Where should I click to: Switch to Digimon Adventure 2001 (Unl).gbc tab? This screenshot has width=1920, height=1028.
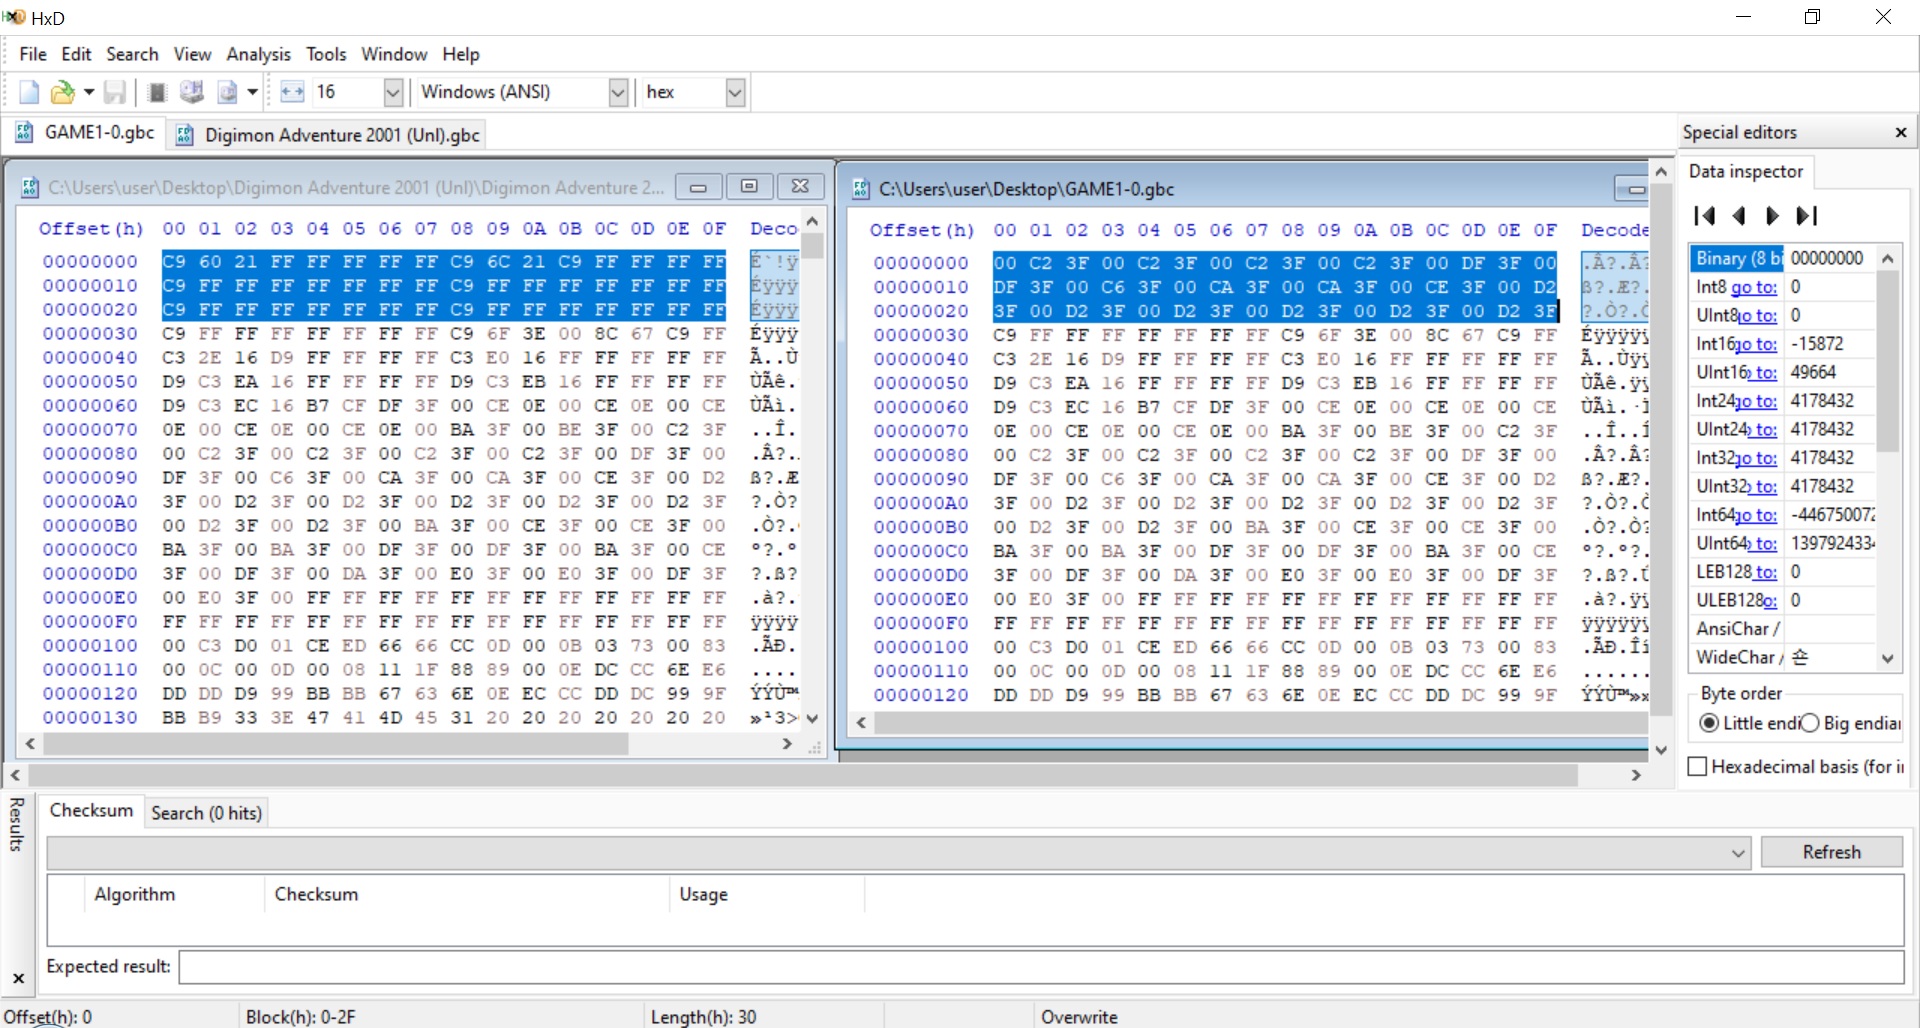pos(328,135)
